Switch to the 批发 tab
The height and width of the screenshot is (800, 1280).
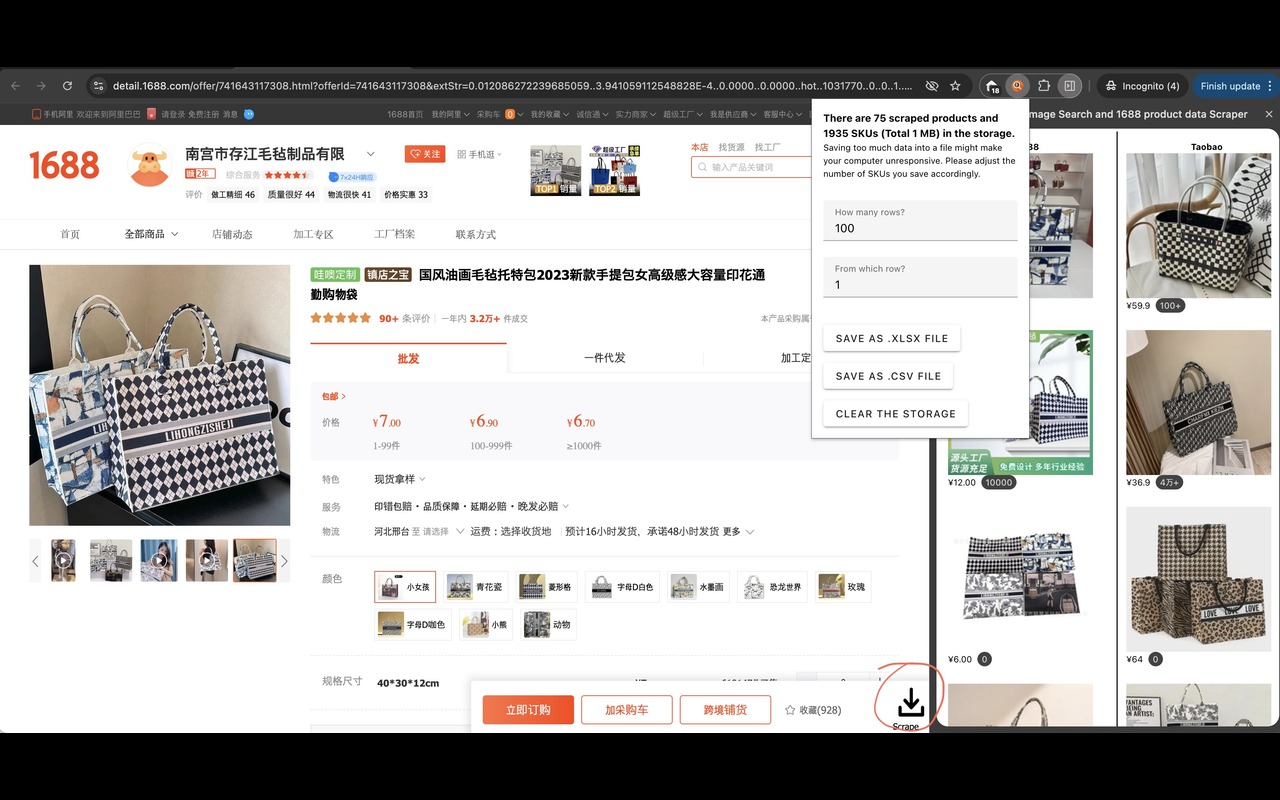[x=408, y=358]
